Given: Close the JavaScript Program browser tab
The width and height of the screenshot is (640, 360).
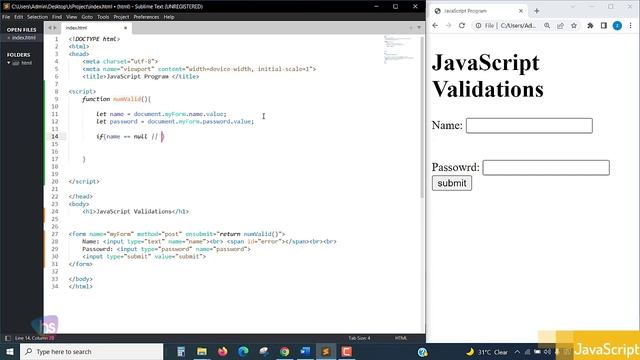Looking at the screenshot, I should click(x=521, y=11).
